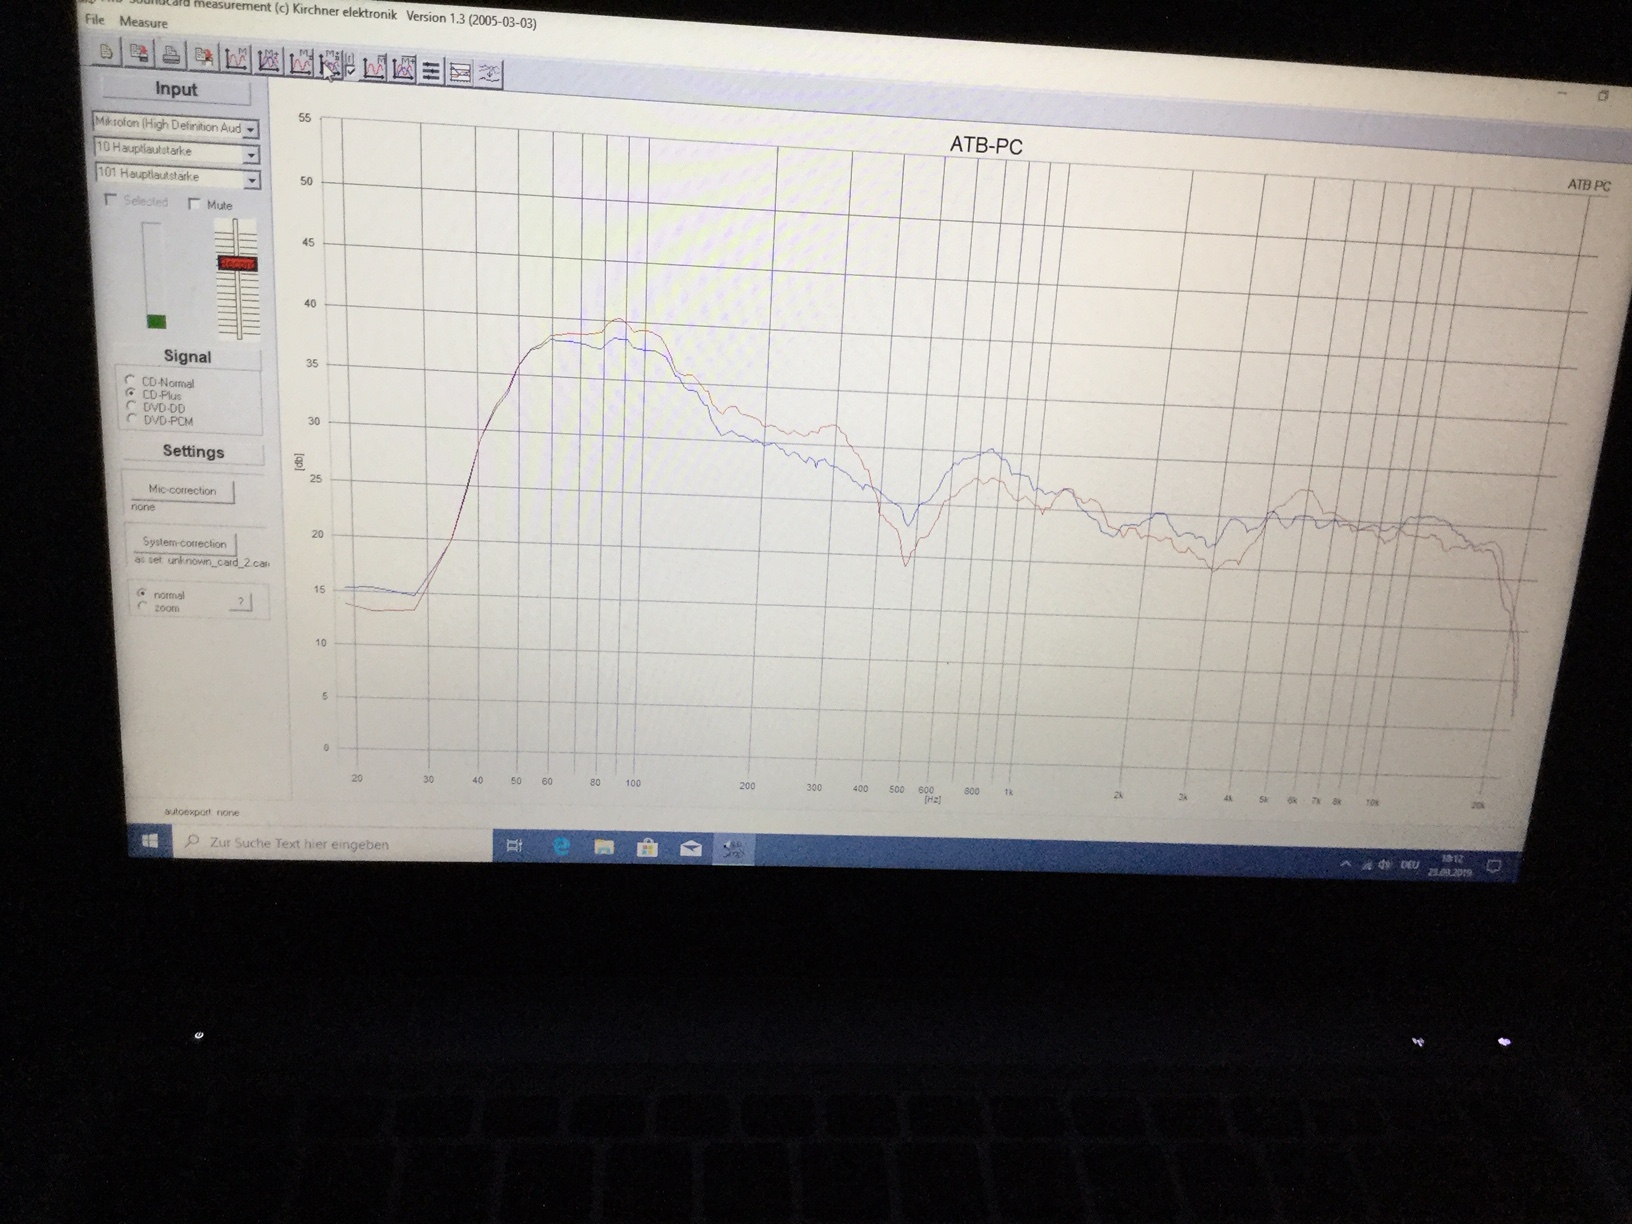
Task: Click the printer icon in toolbar
Action: pos(171,55)
